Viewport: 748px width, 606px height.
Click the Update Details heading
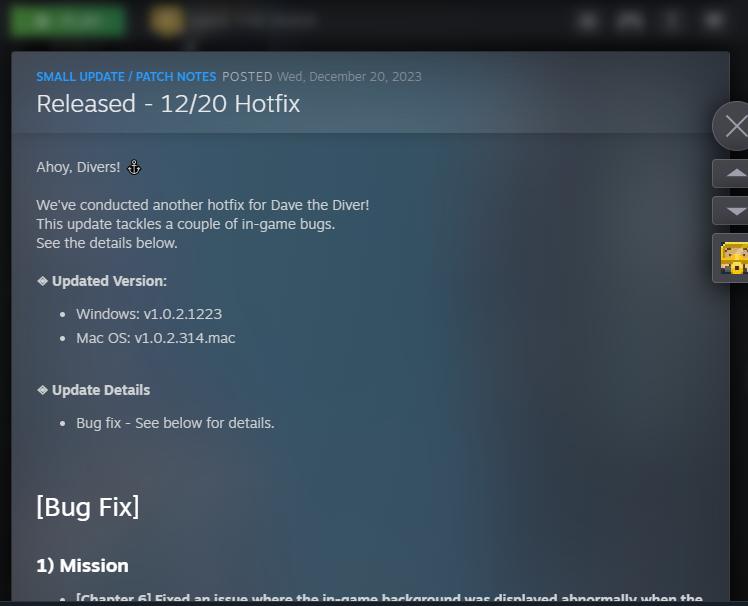(x=101, y=390)
